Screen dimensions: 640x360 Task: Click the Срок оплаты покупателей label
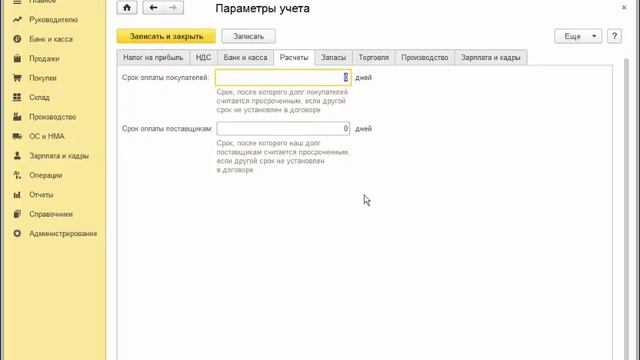pyautogui.click(x=165, y=78)
